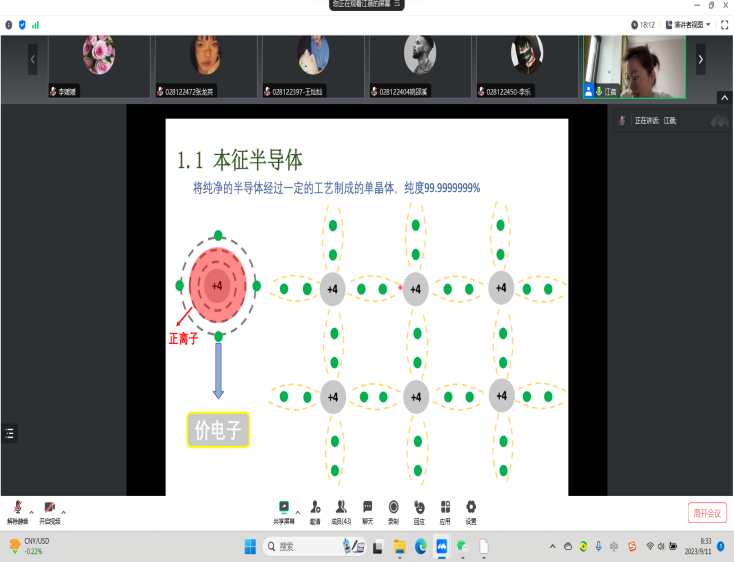Viewport: 734px width, 562px height.
Task: Toggle microphone with 解除静音 button
Action: pyautogui.click(x=17, y=510)
